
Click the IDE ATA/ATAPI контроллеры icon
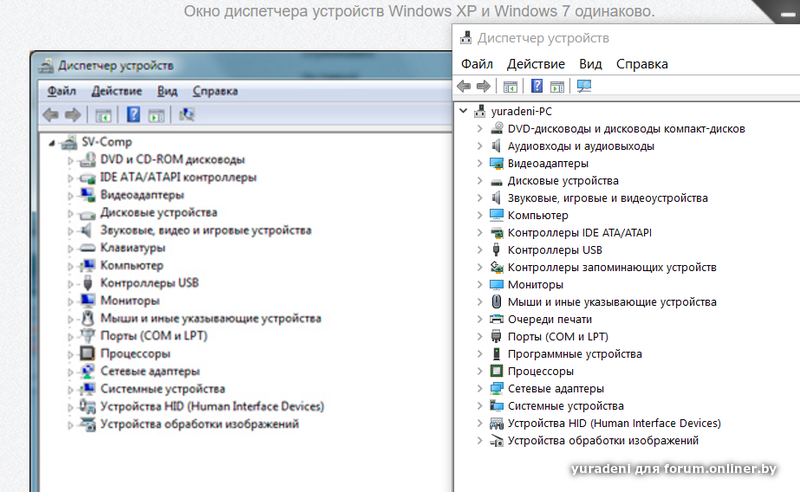88,178
